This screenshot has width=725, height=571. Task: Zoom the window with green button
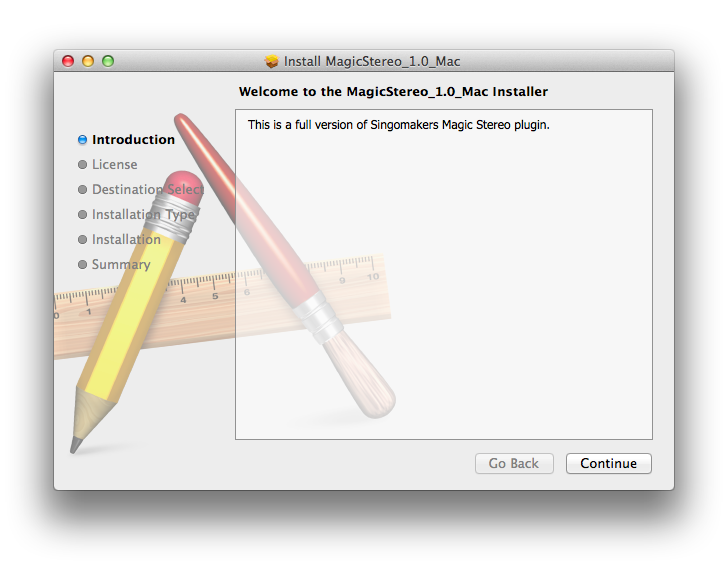click(x=108, y=61)
